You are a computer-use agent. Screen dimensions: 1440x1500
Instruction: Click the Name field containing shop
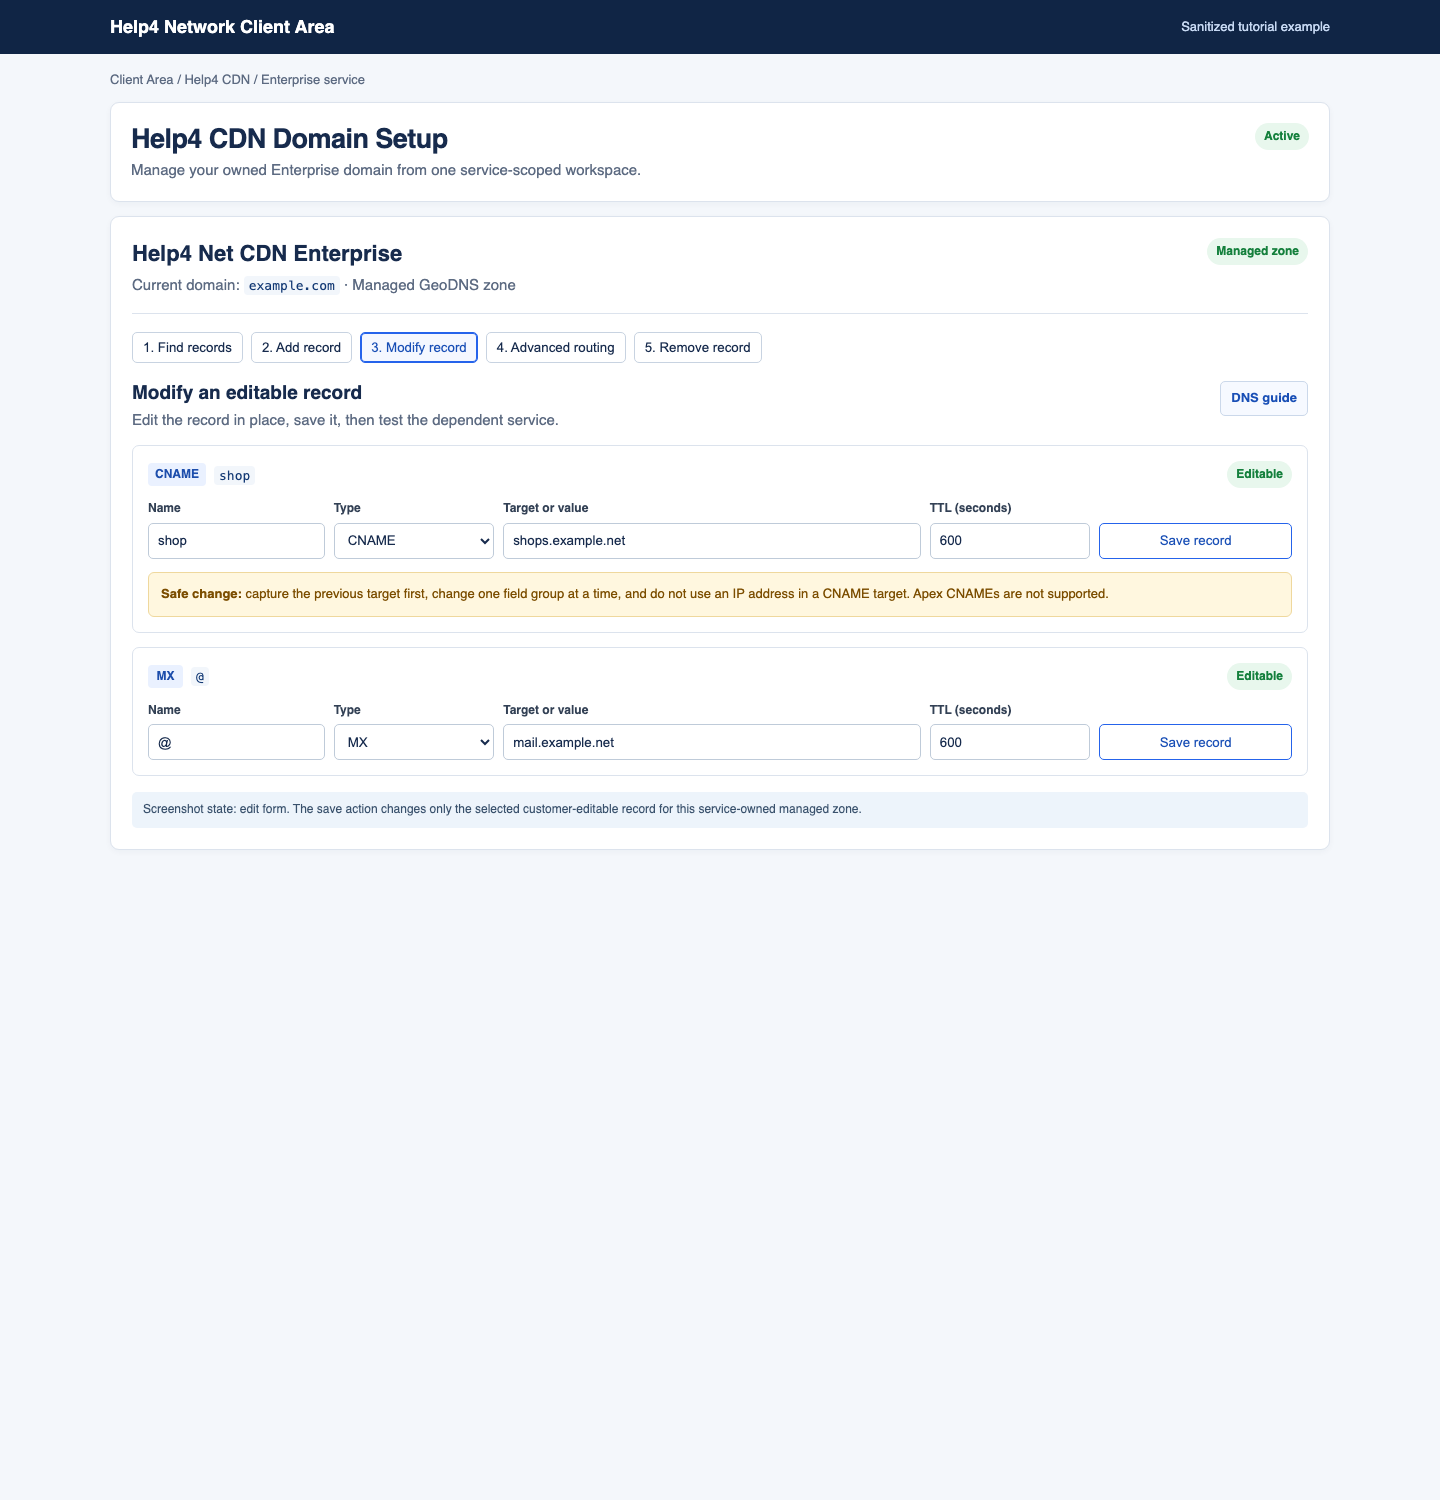(236, 541)
